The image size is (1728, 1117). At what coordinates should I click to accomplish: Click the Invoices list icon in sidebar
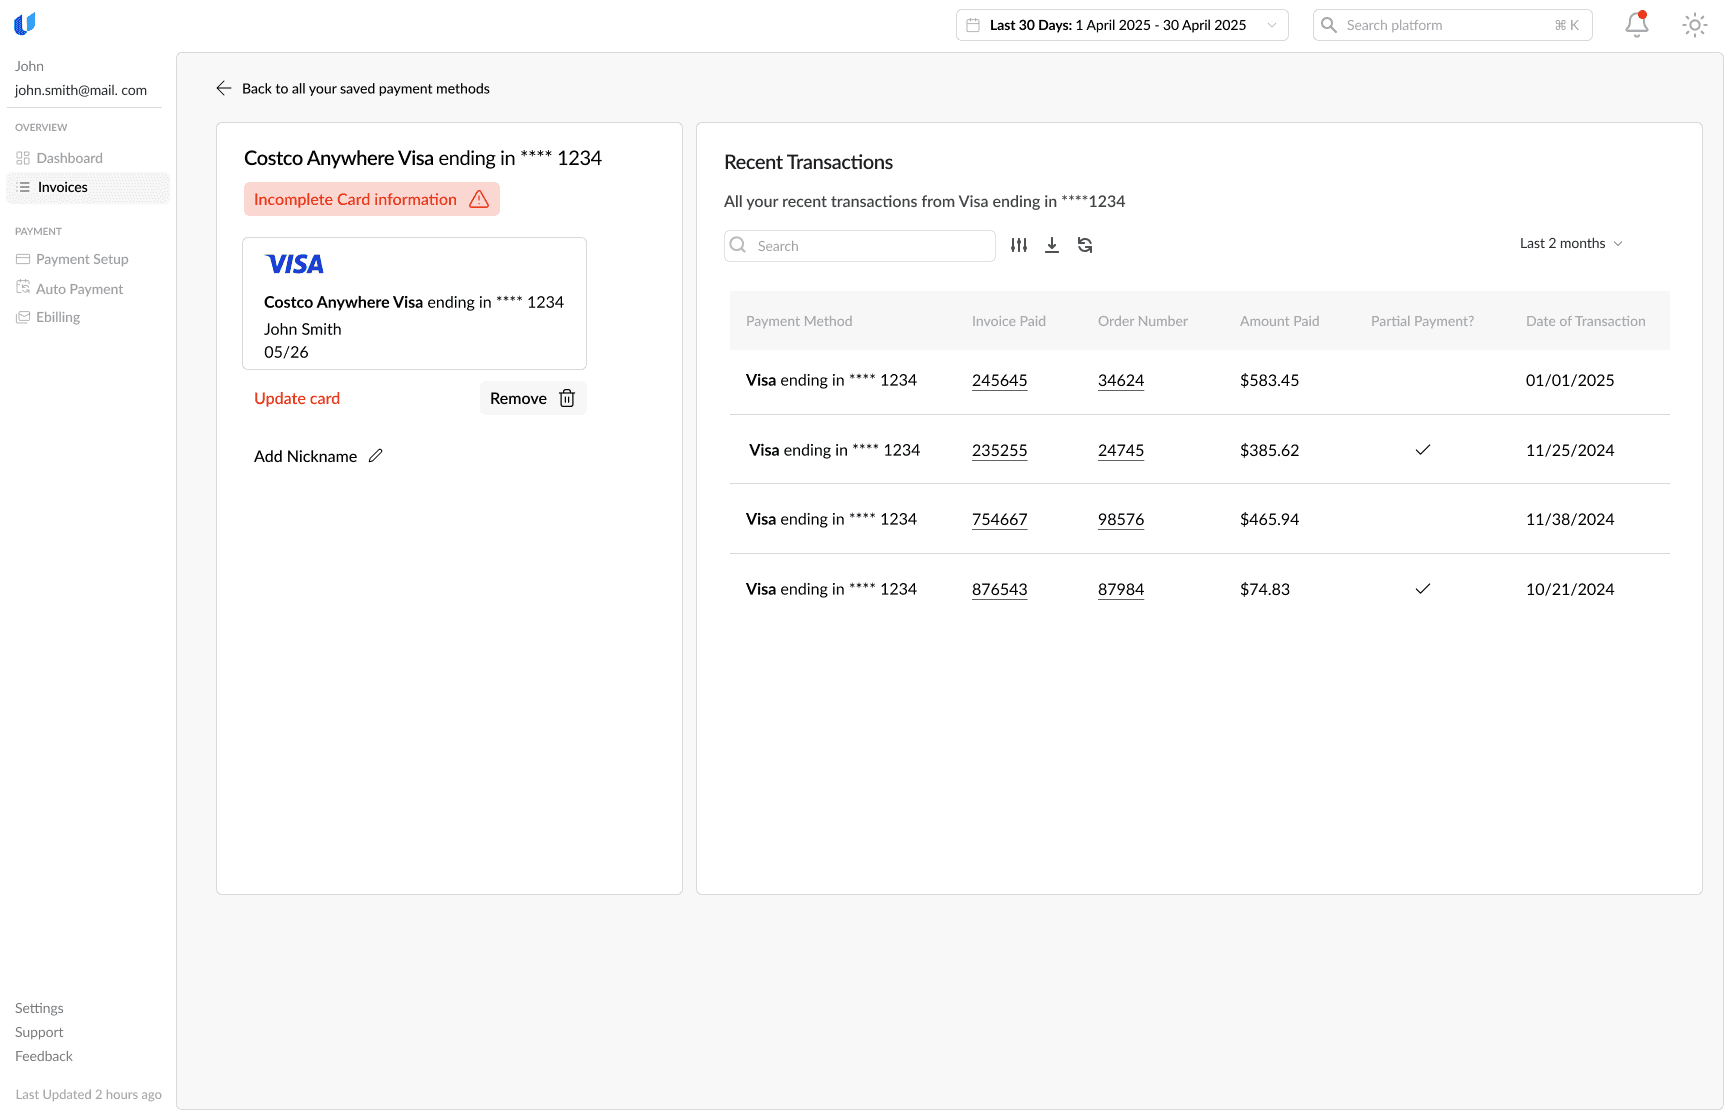pos(24,187)
